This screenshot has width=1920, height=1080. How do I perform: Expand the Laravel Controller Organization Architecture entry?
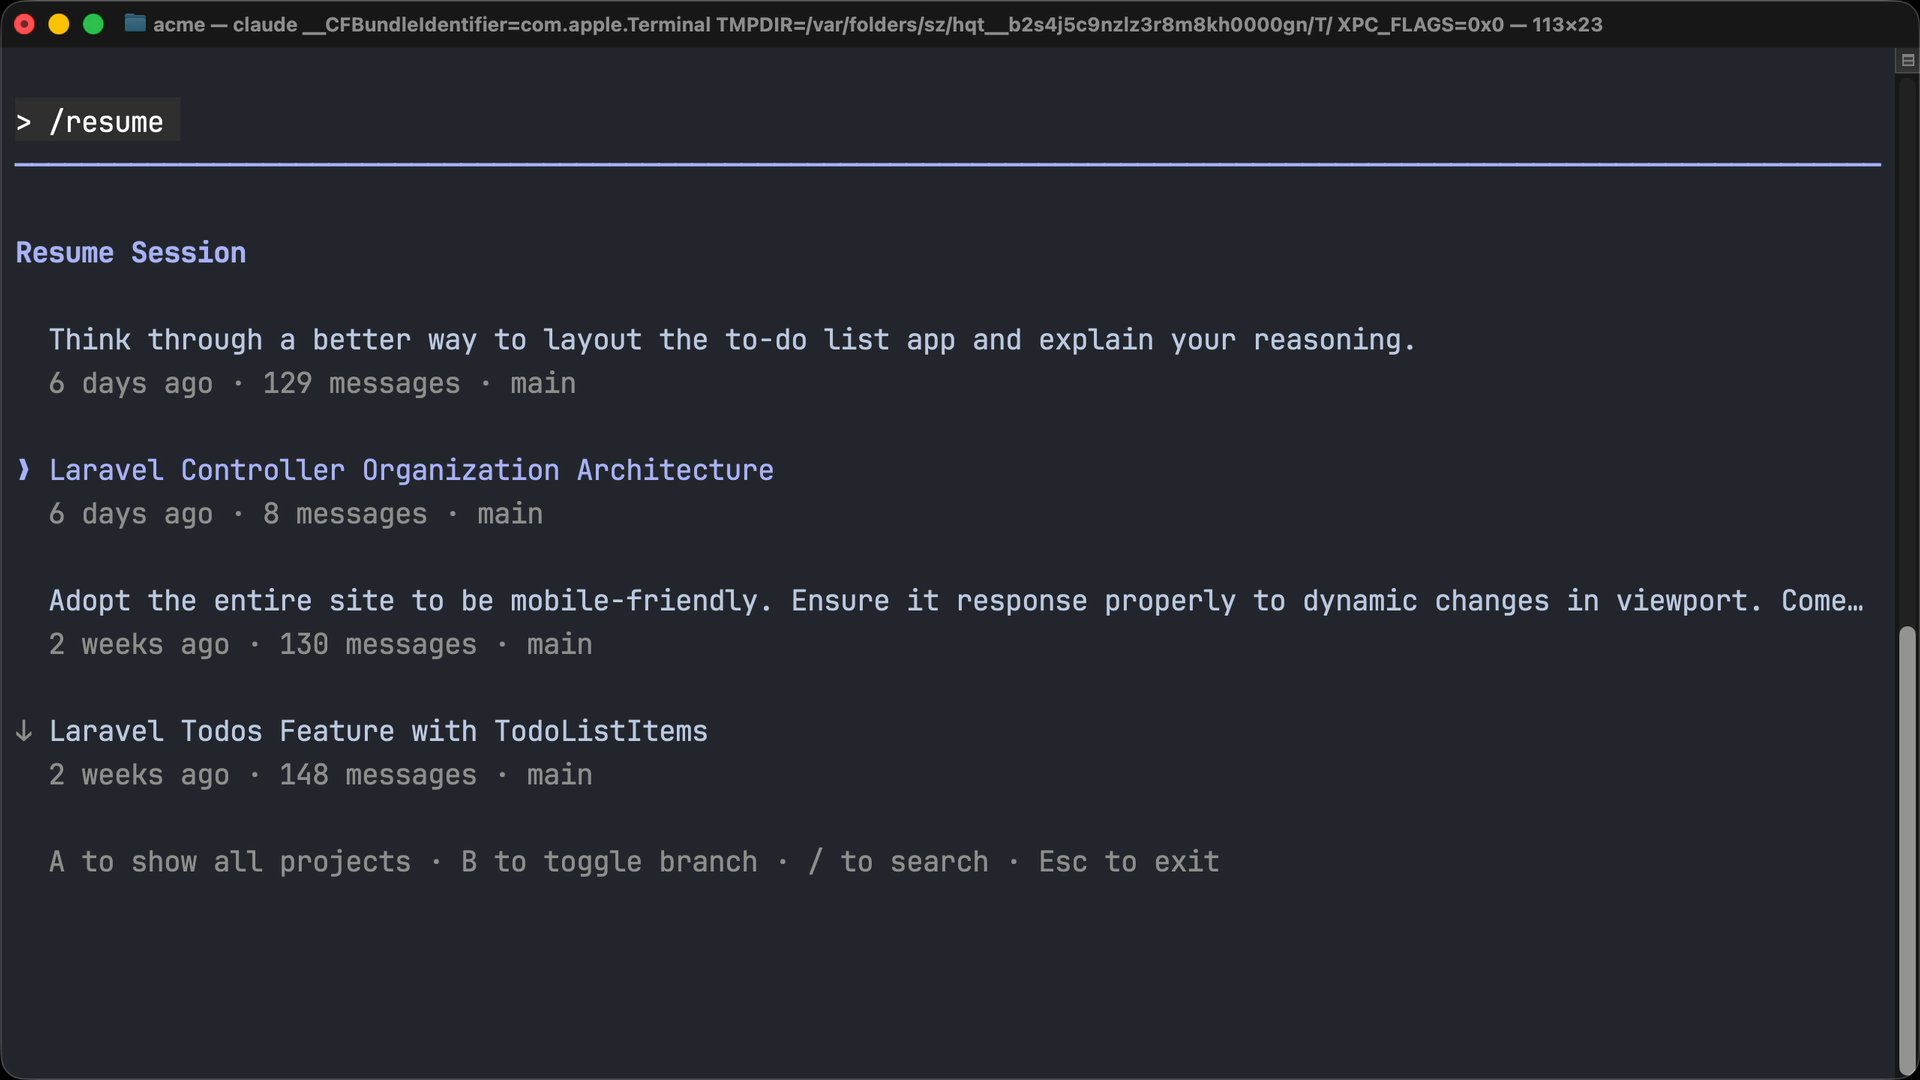pyautogui.click(x=410, y=470)
